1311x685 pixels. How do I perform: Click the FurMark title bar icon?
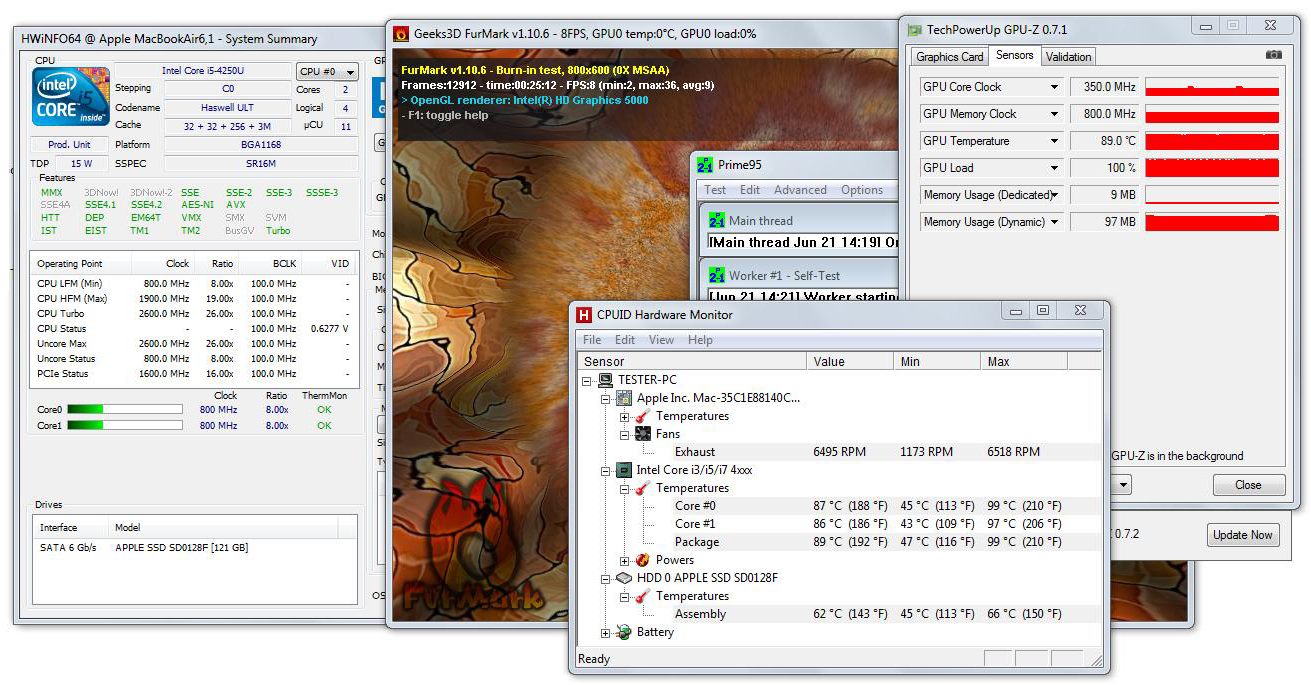(400, 33)
